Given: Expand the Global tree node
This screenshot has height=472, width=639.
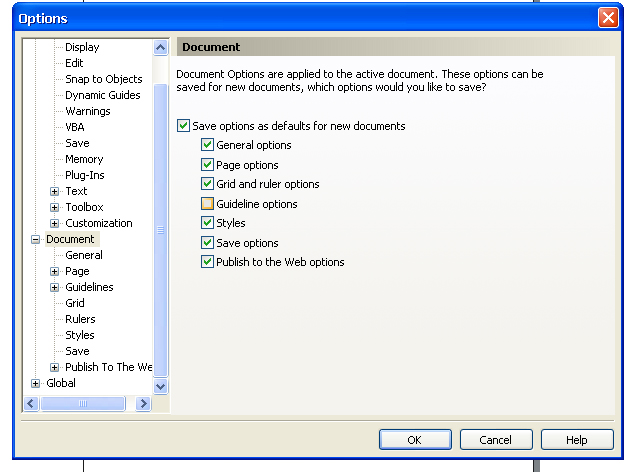Looking at the screenshot, I should (35, 383).
